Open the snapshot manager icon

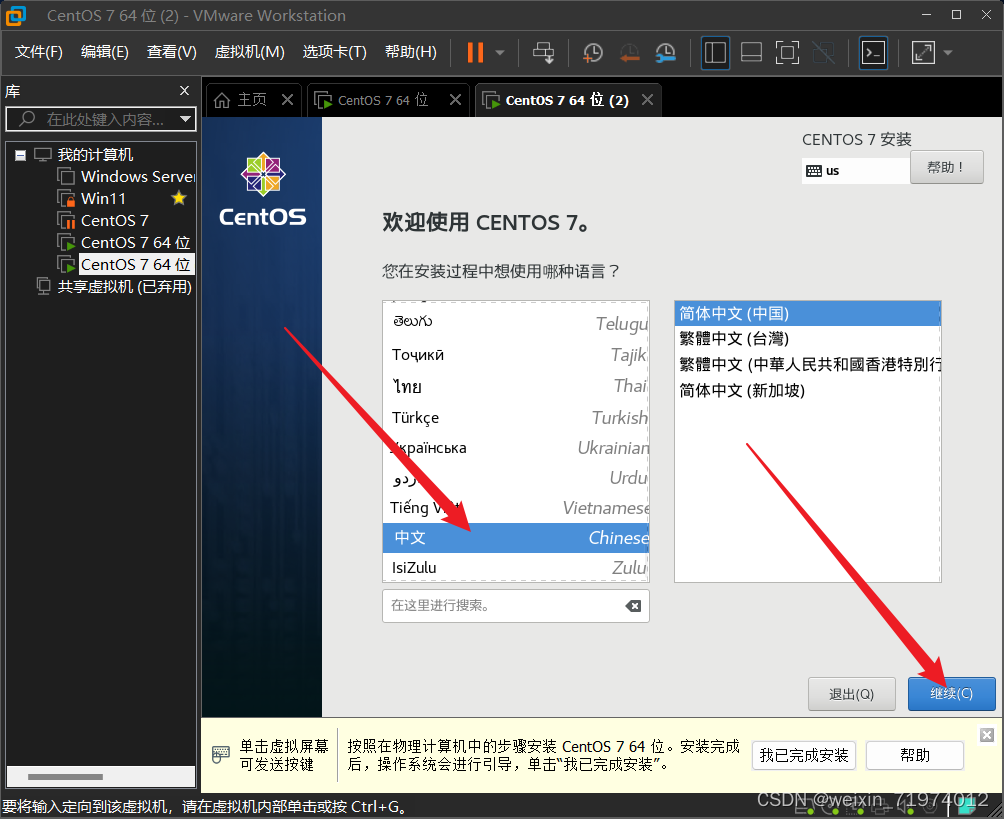(666, 53)
